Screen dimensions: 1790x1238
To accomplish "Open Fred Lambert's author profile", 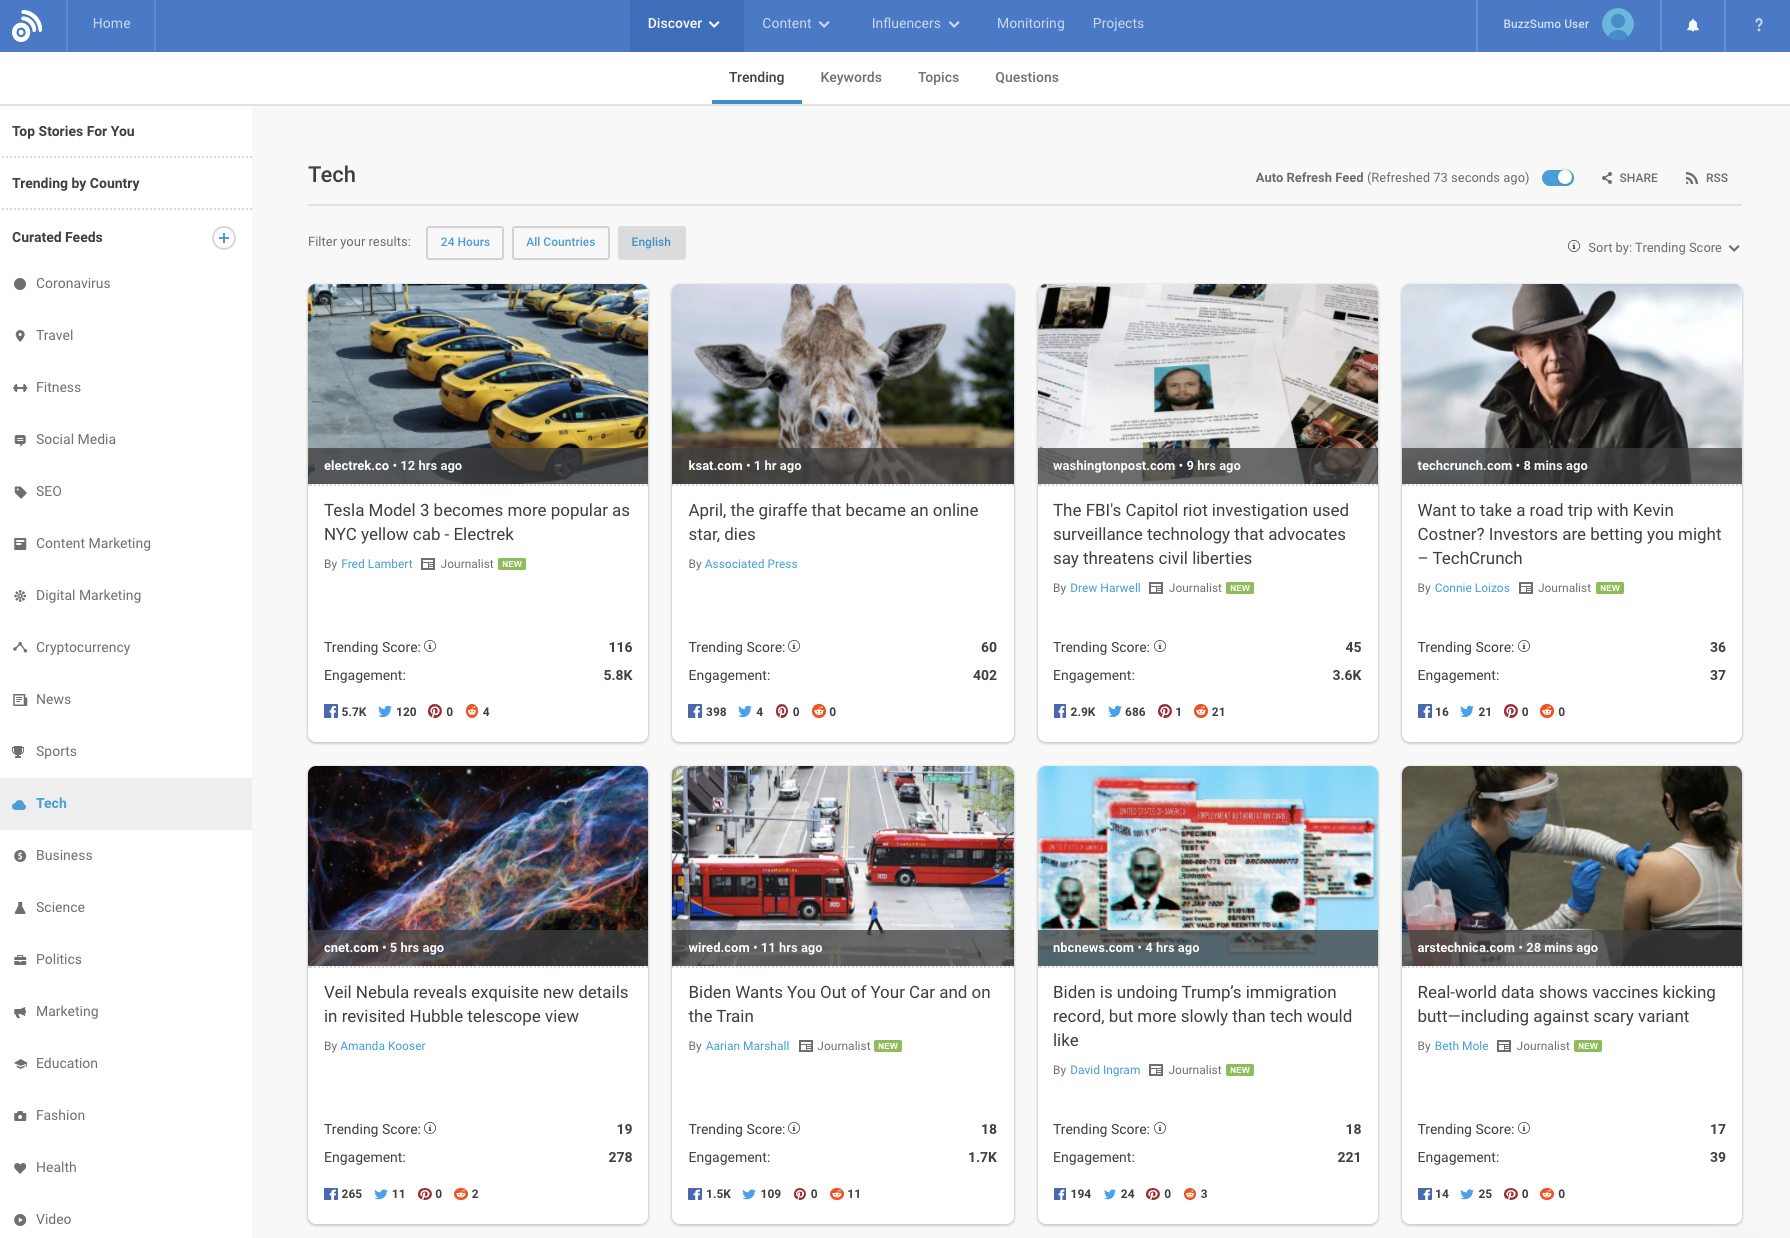I will coord(376,563).
